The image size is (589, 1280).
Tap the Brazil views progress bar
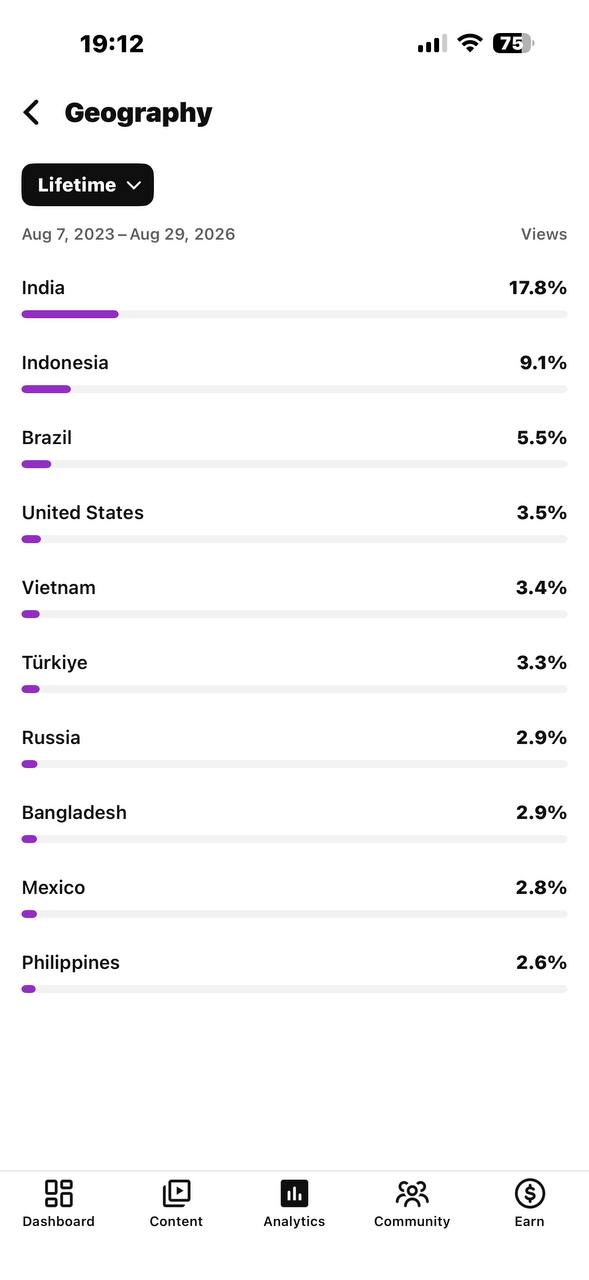(x=294, y=464)
